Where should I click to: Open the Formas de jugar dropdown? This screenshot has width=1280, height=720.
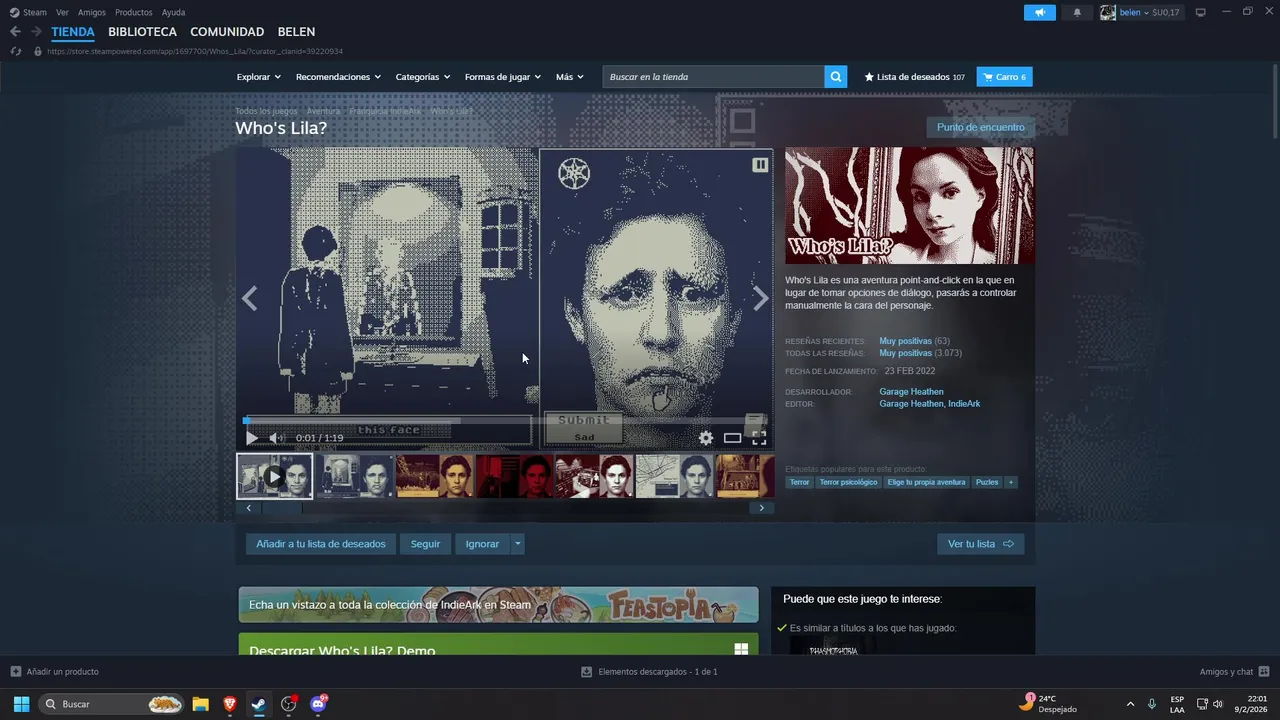503,77
